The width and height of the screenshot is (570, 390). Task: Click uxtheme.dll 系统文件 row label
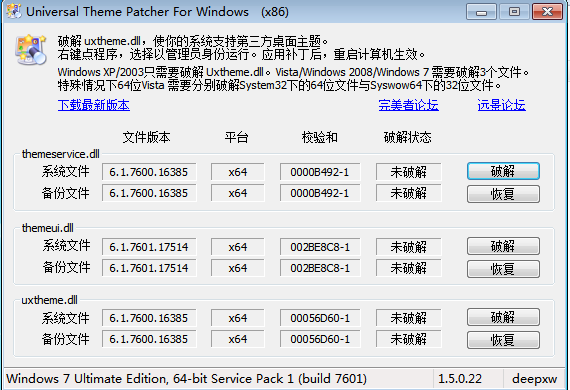[x=65, y=318]
